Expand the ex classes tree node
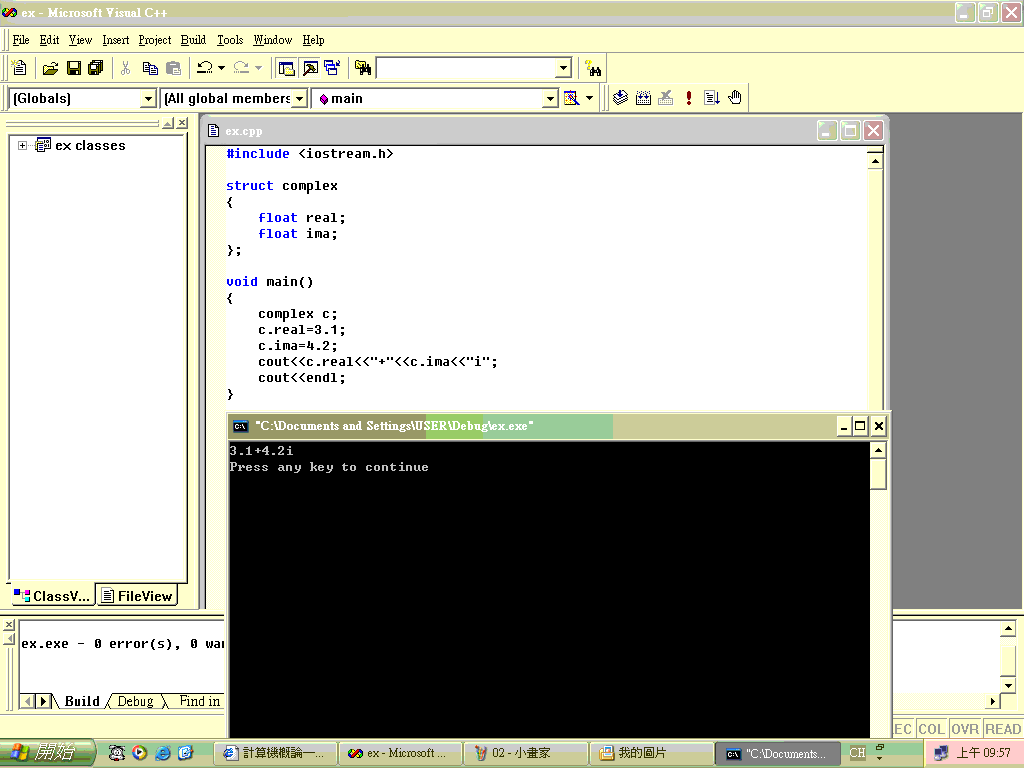The image size is (1024, 768). (23, 146)
